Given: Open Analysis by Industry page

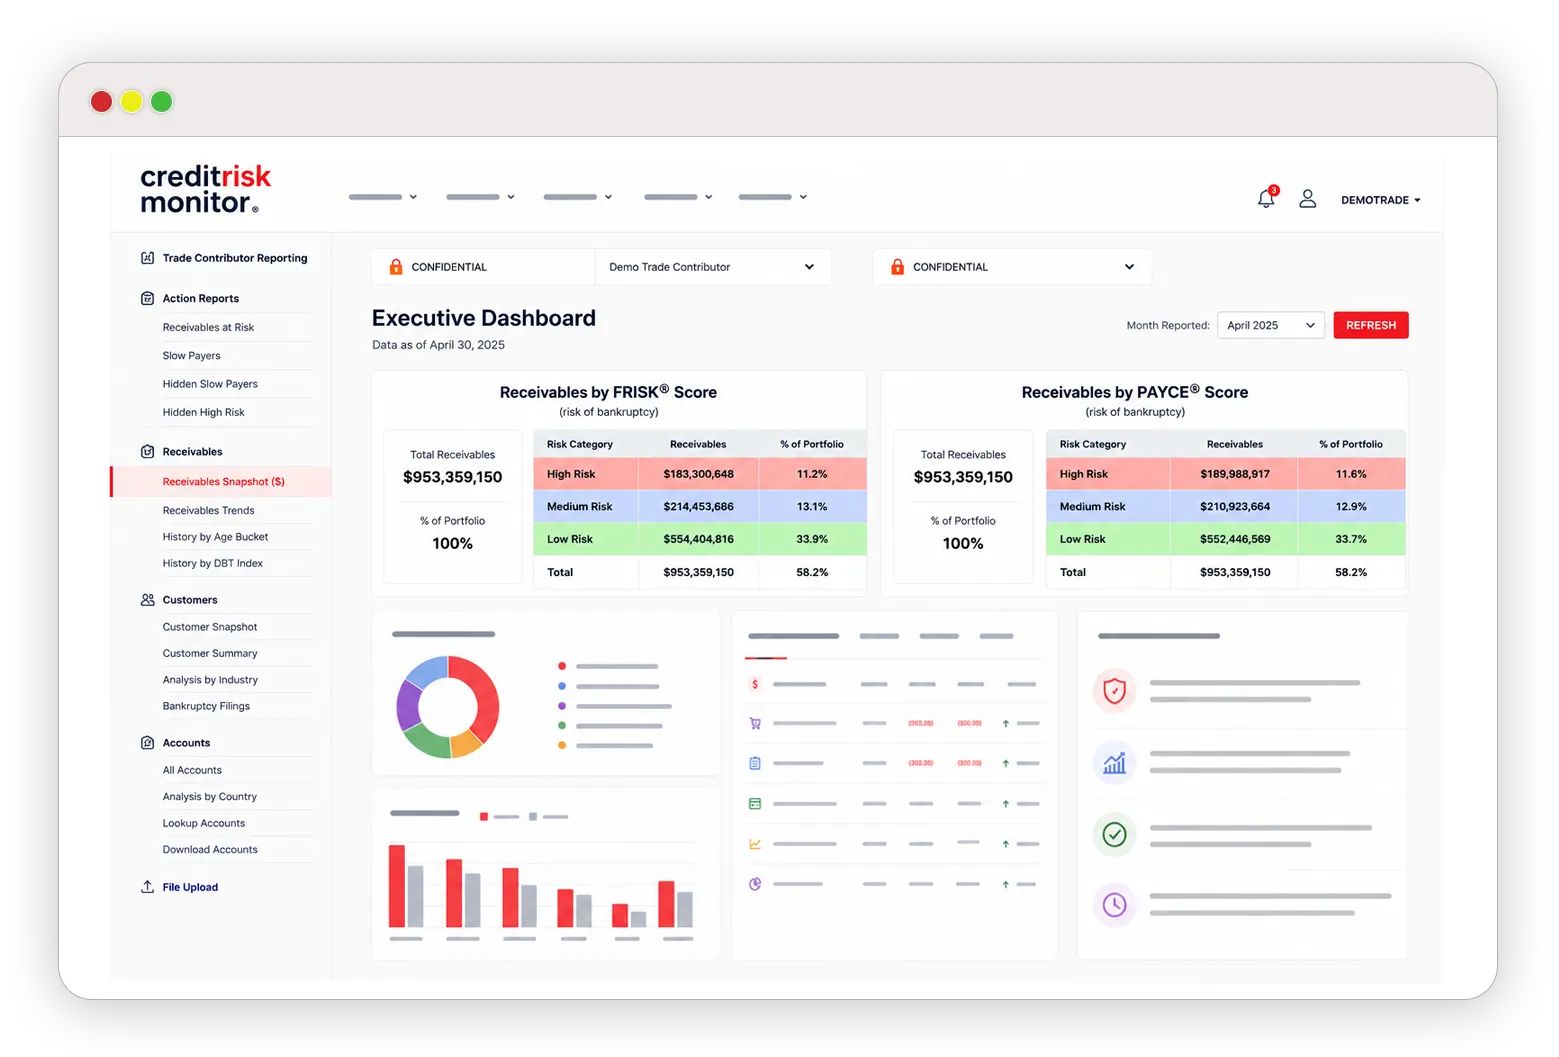Looking at the screenshot, I should (210, 680).
